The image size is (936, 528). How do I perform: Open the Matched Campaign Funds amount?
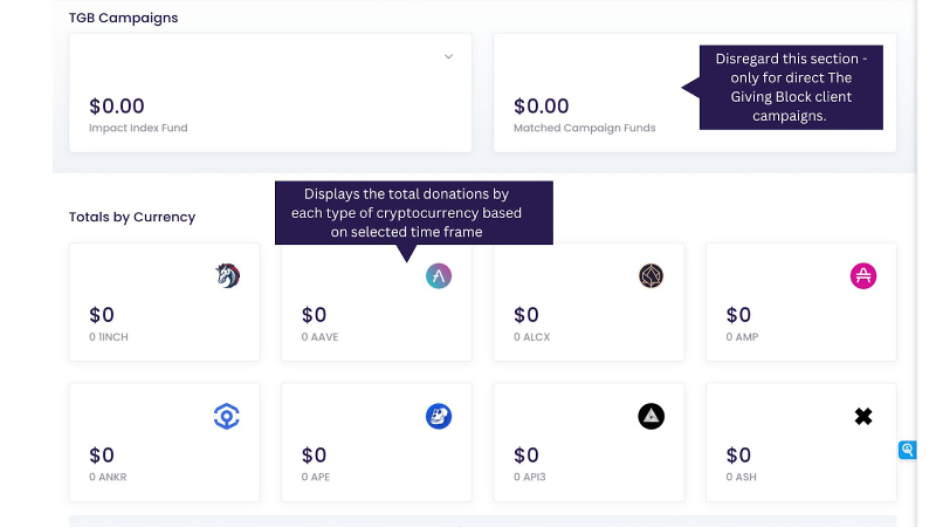click(x=541, y=106)
